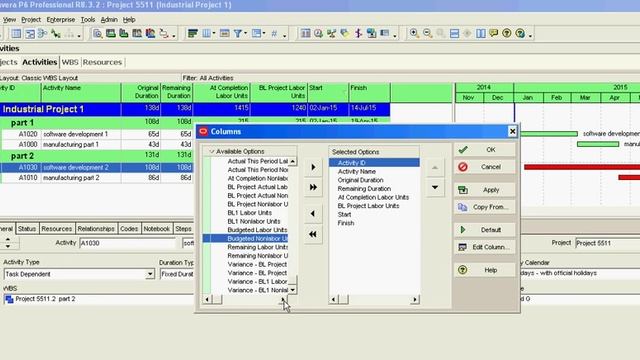Image resolution: width=640 pixels, height=360 pixels.
Task: Select 'BL Project Labor Units' in Selected Options
Action: 369,206
